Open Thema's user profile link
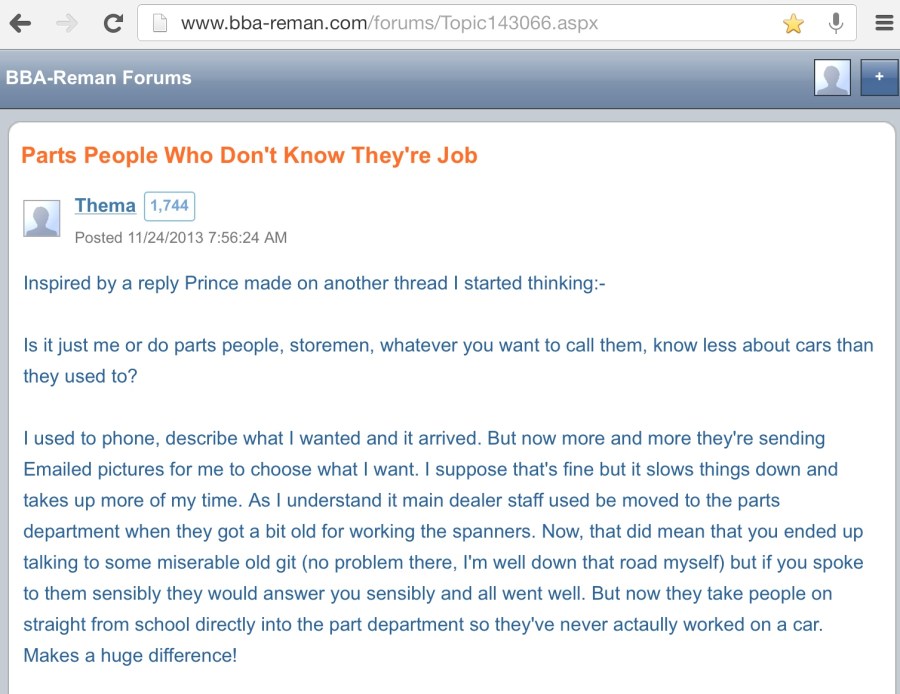This screenshot has width=900, height=694. [x=105, y=206]
